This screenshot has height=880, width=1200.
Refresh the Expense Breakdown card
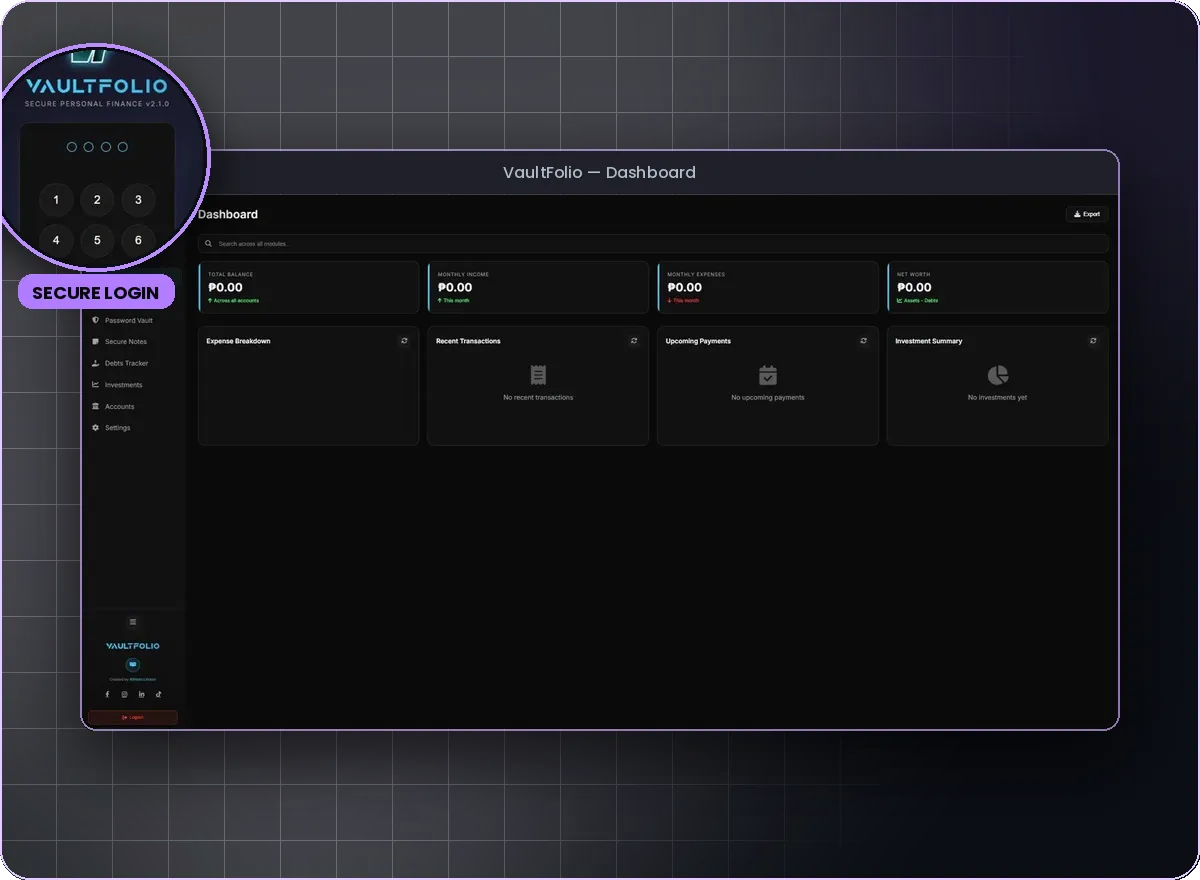click(x=404, y=341)
